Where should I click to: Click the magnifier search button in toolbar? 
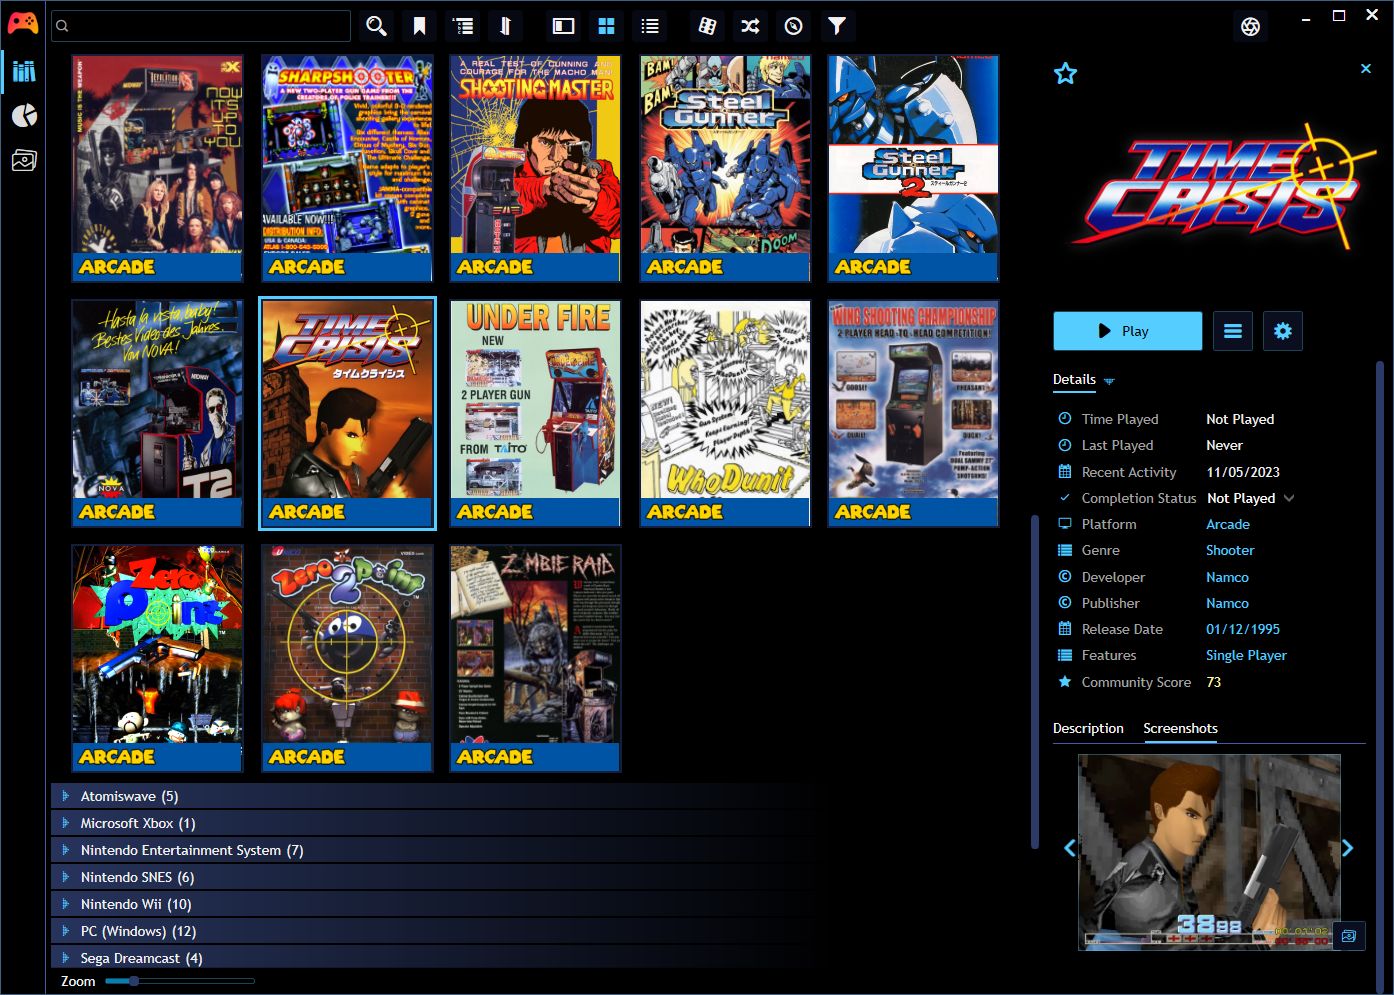pos(376,26)
